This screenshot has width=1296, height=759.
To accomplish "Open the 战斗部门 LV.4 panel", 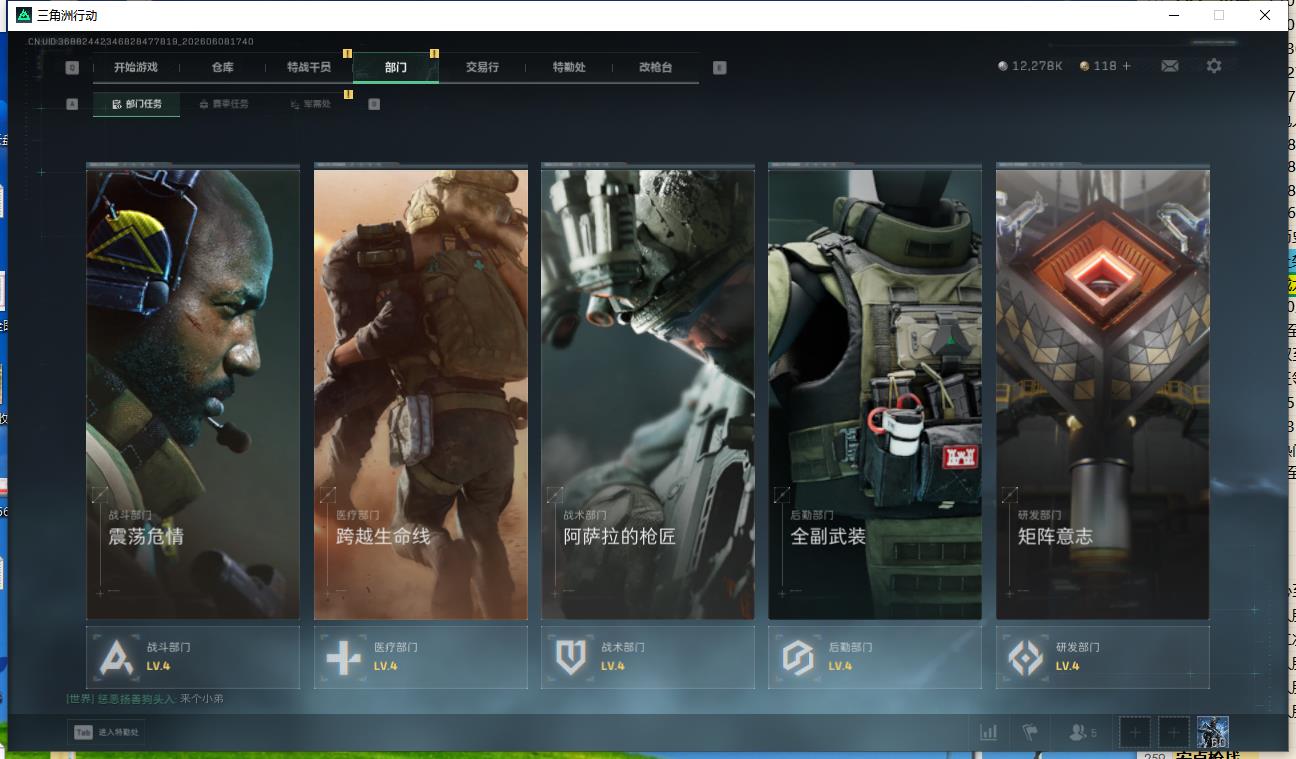I will tap(193, 657).
